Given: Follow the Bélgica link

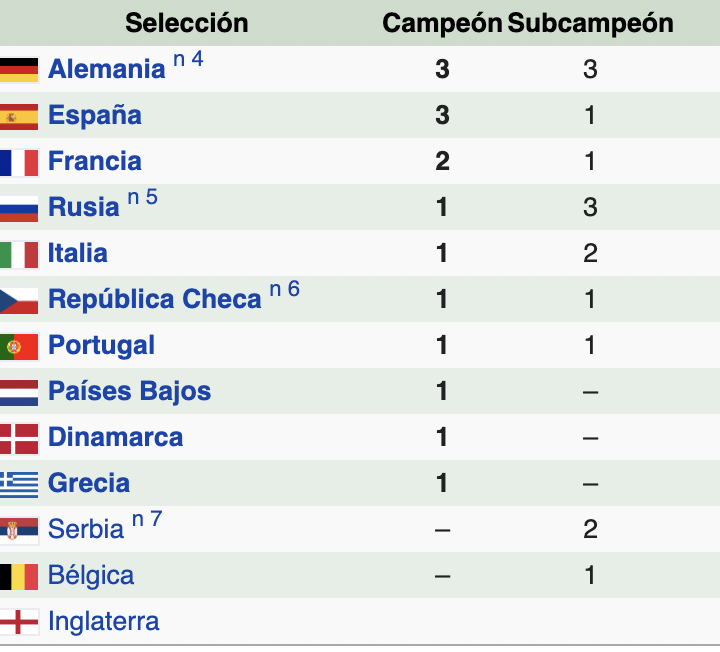Looking at the screenshot, I should (x=91, y=575).
